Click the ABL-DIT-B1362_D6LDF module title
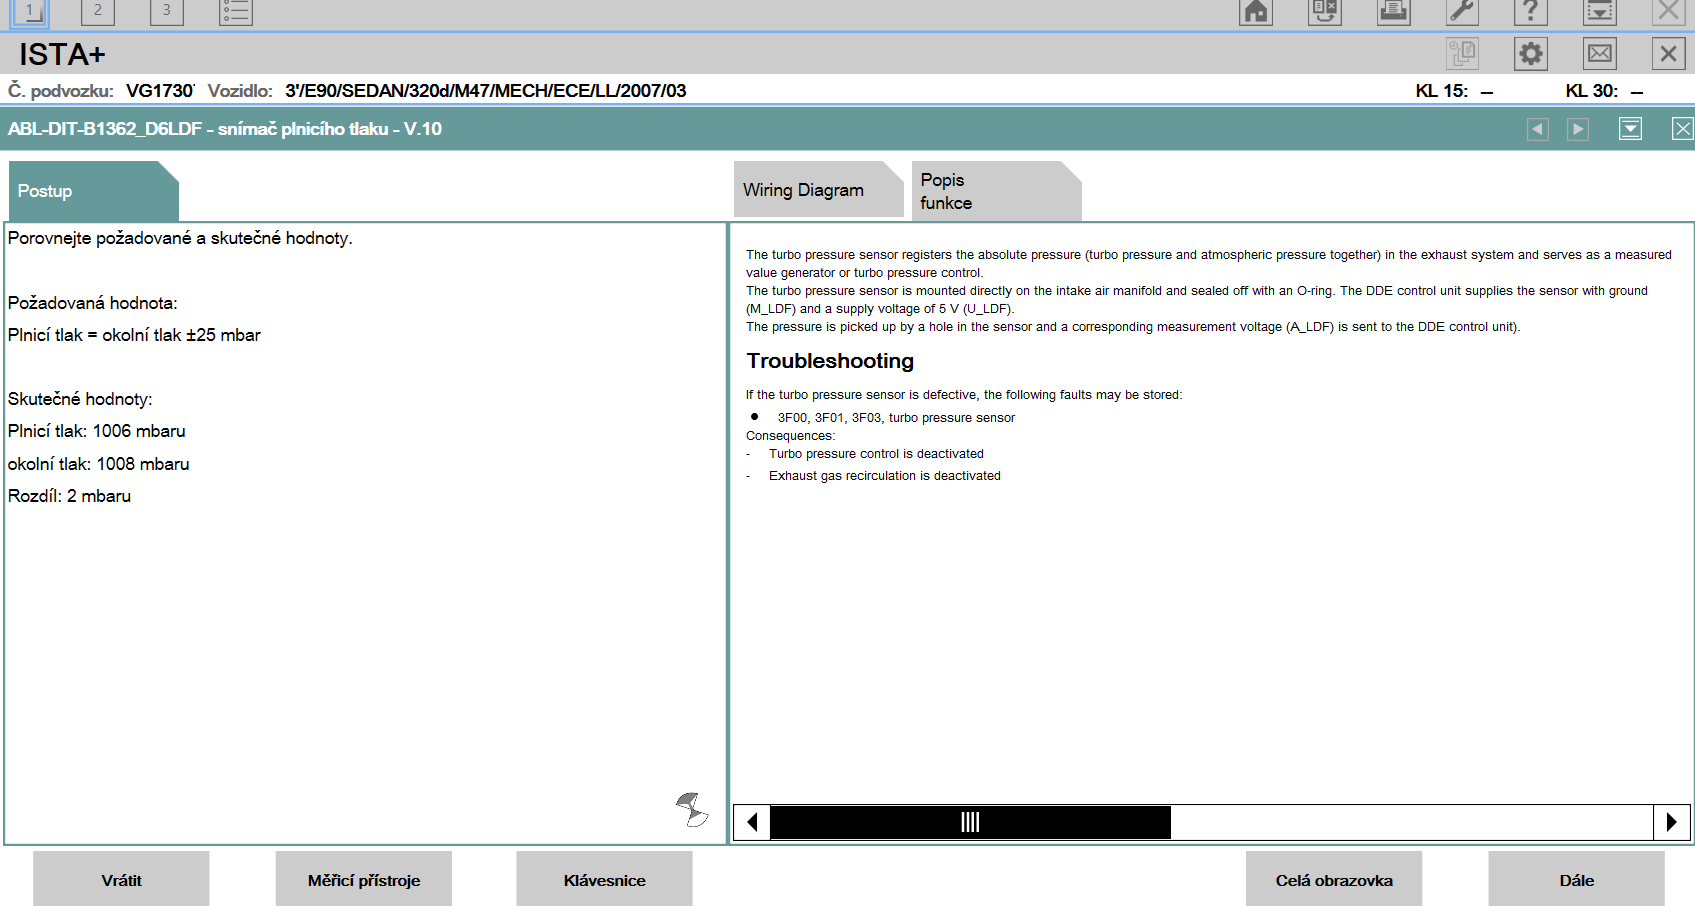Image resolution: width=1695 pixels, height=906 pixels. (225, 129)
